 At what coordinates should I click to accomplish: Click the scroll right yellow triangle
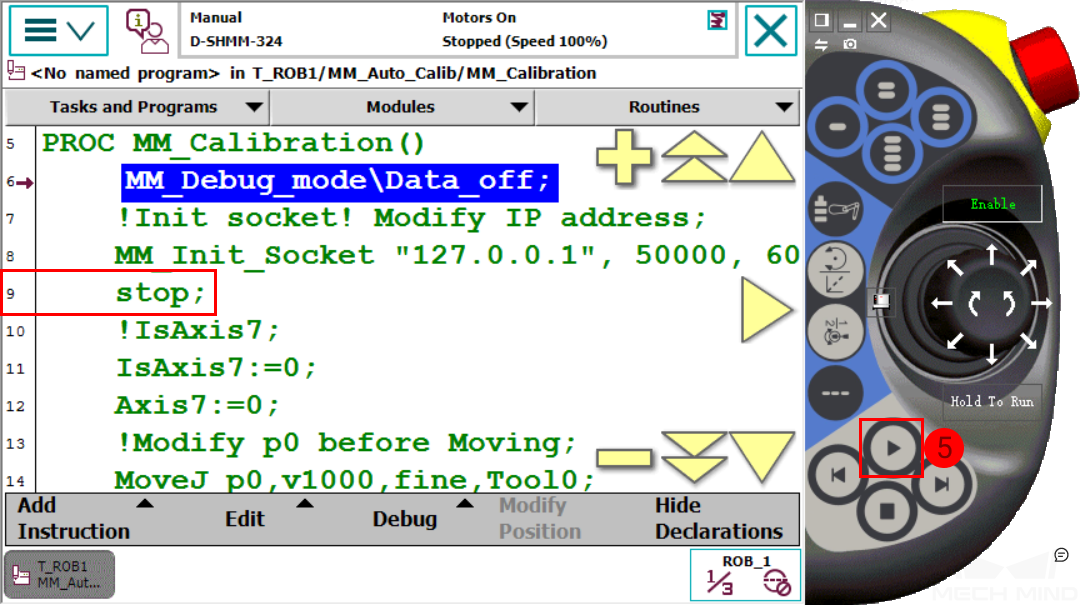[767, 310]
